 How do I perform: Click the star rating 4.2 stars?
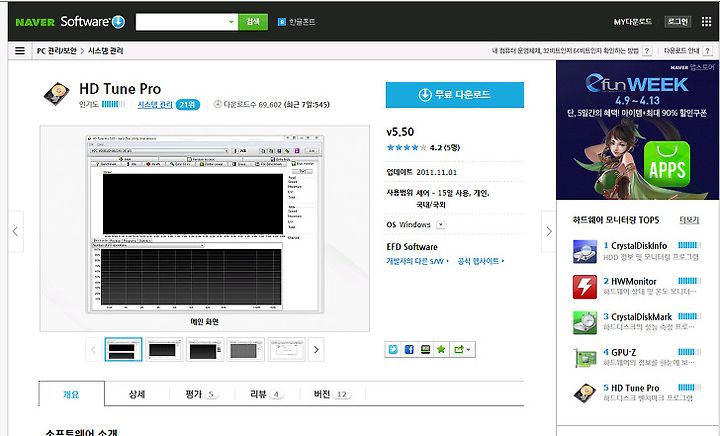407,147
